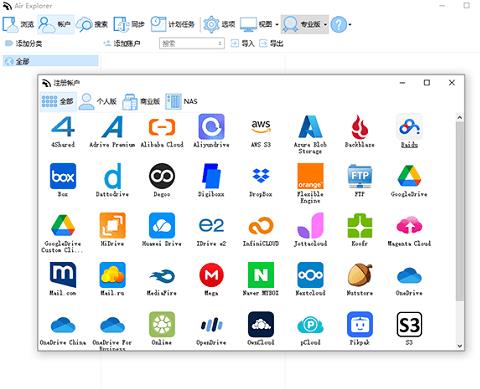Image resolution: width=480 pixels, height=389 pixels.
Task: Choose Orange Flexible Engine
Action: (310, 183)
